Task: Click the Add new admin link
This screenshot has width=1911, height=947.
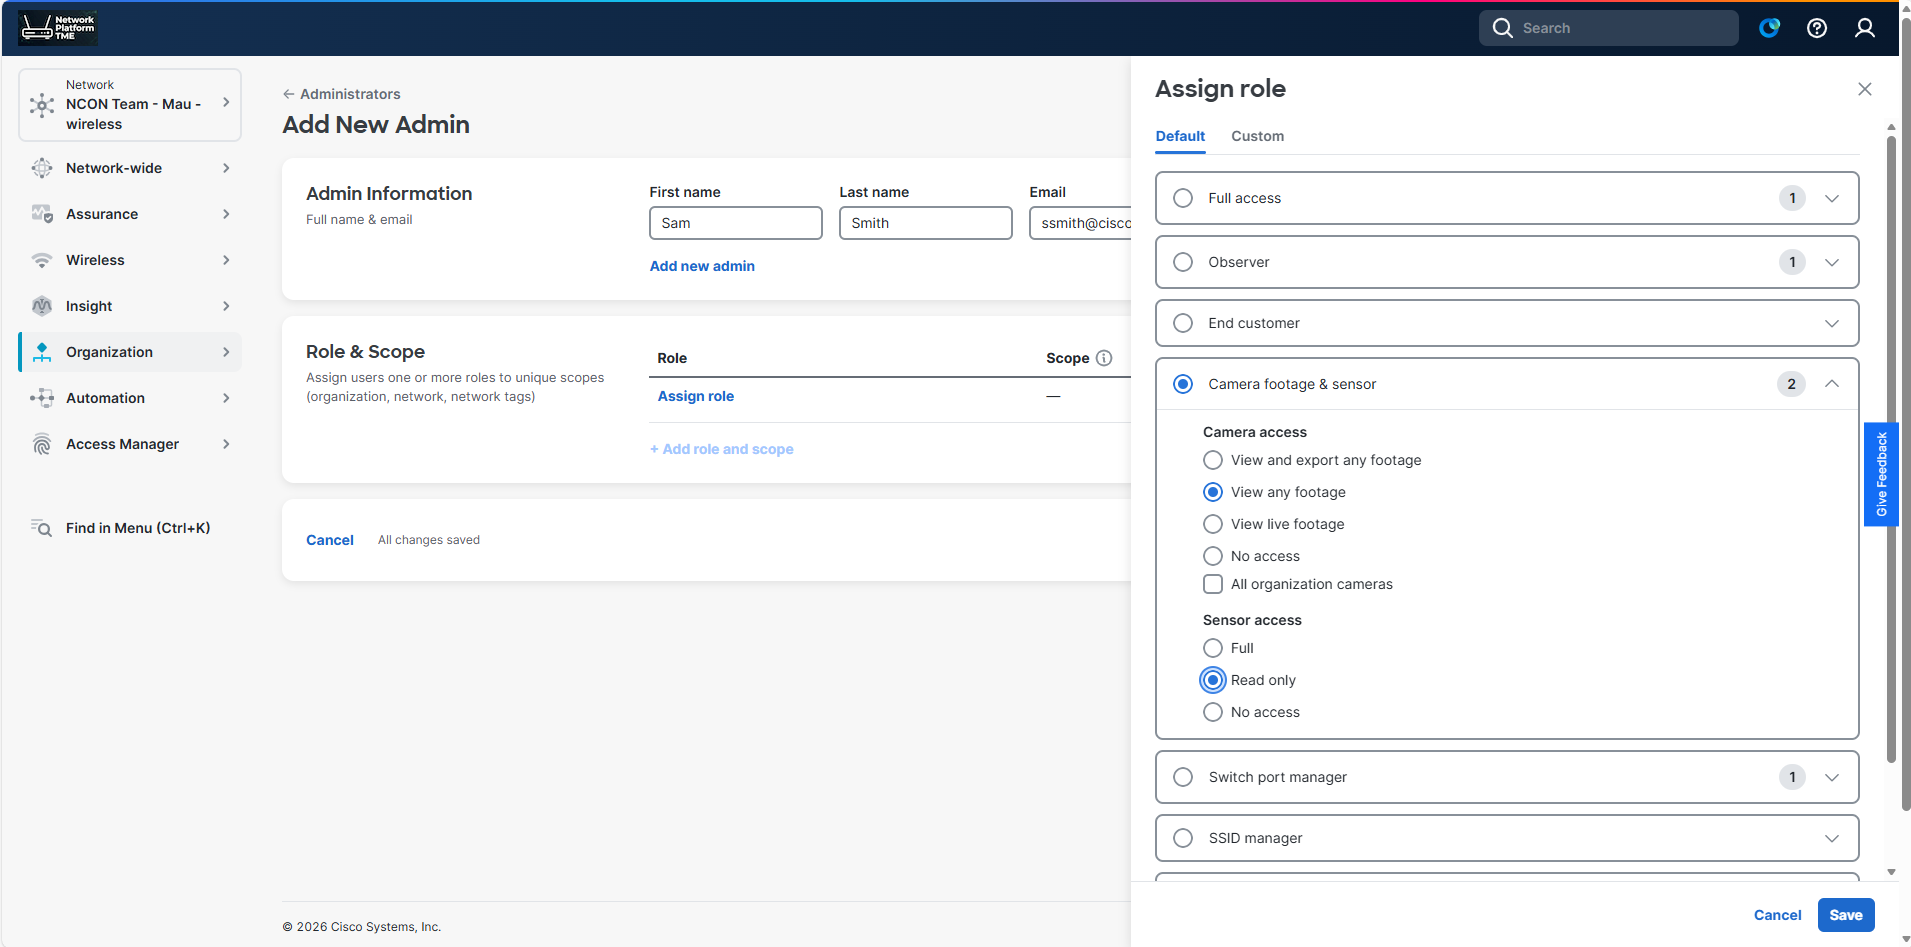Action: 702,266
